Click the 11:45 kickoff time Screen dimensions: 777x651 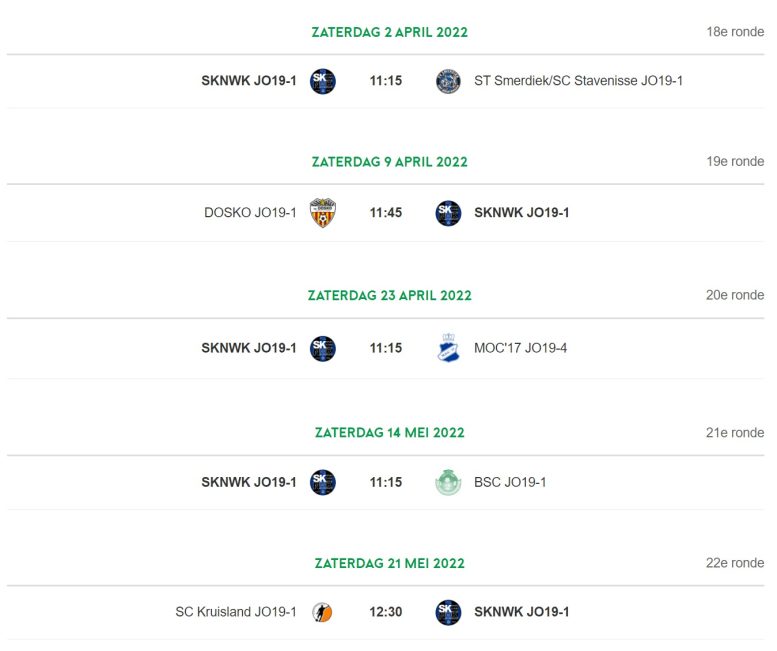pos(386,213)
